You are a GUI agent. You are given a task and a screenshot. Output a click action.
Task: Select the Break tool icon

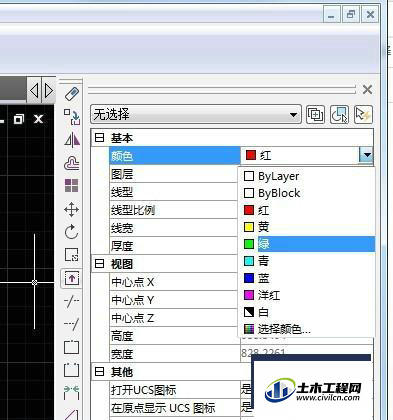click(71, 370)
